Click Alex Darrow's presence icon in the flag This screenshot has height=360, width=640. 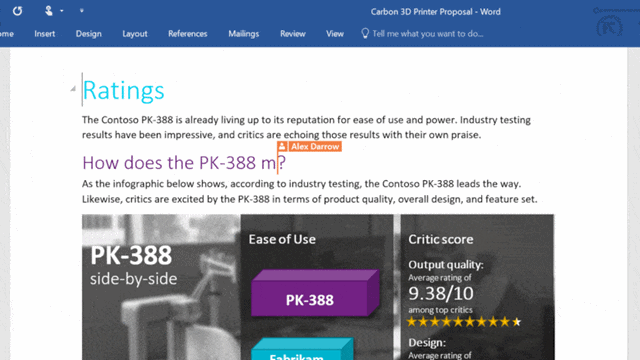click(282, 147)
